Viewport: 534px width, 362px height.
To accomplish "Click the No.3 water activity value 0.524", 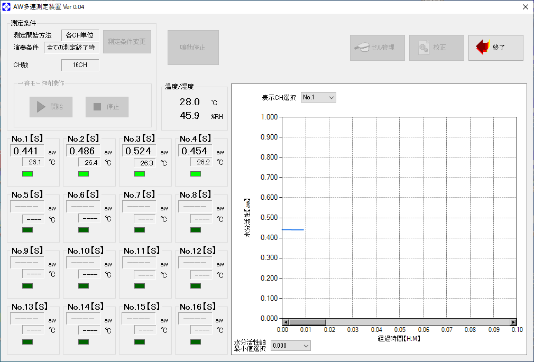I will (139, 151).
